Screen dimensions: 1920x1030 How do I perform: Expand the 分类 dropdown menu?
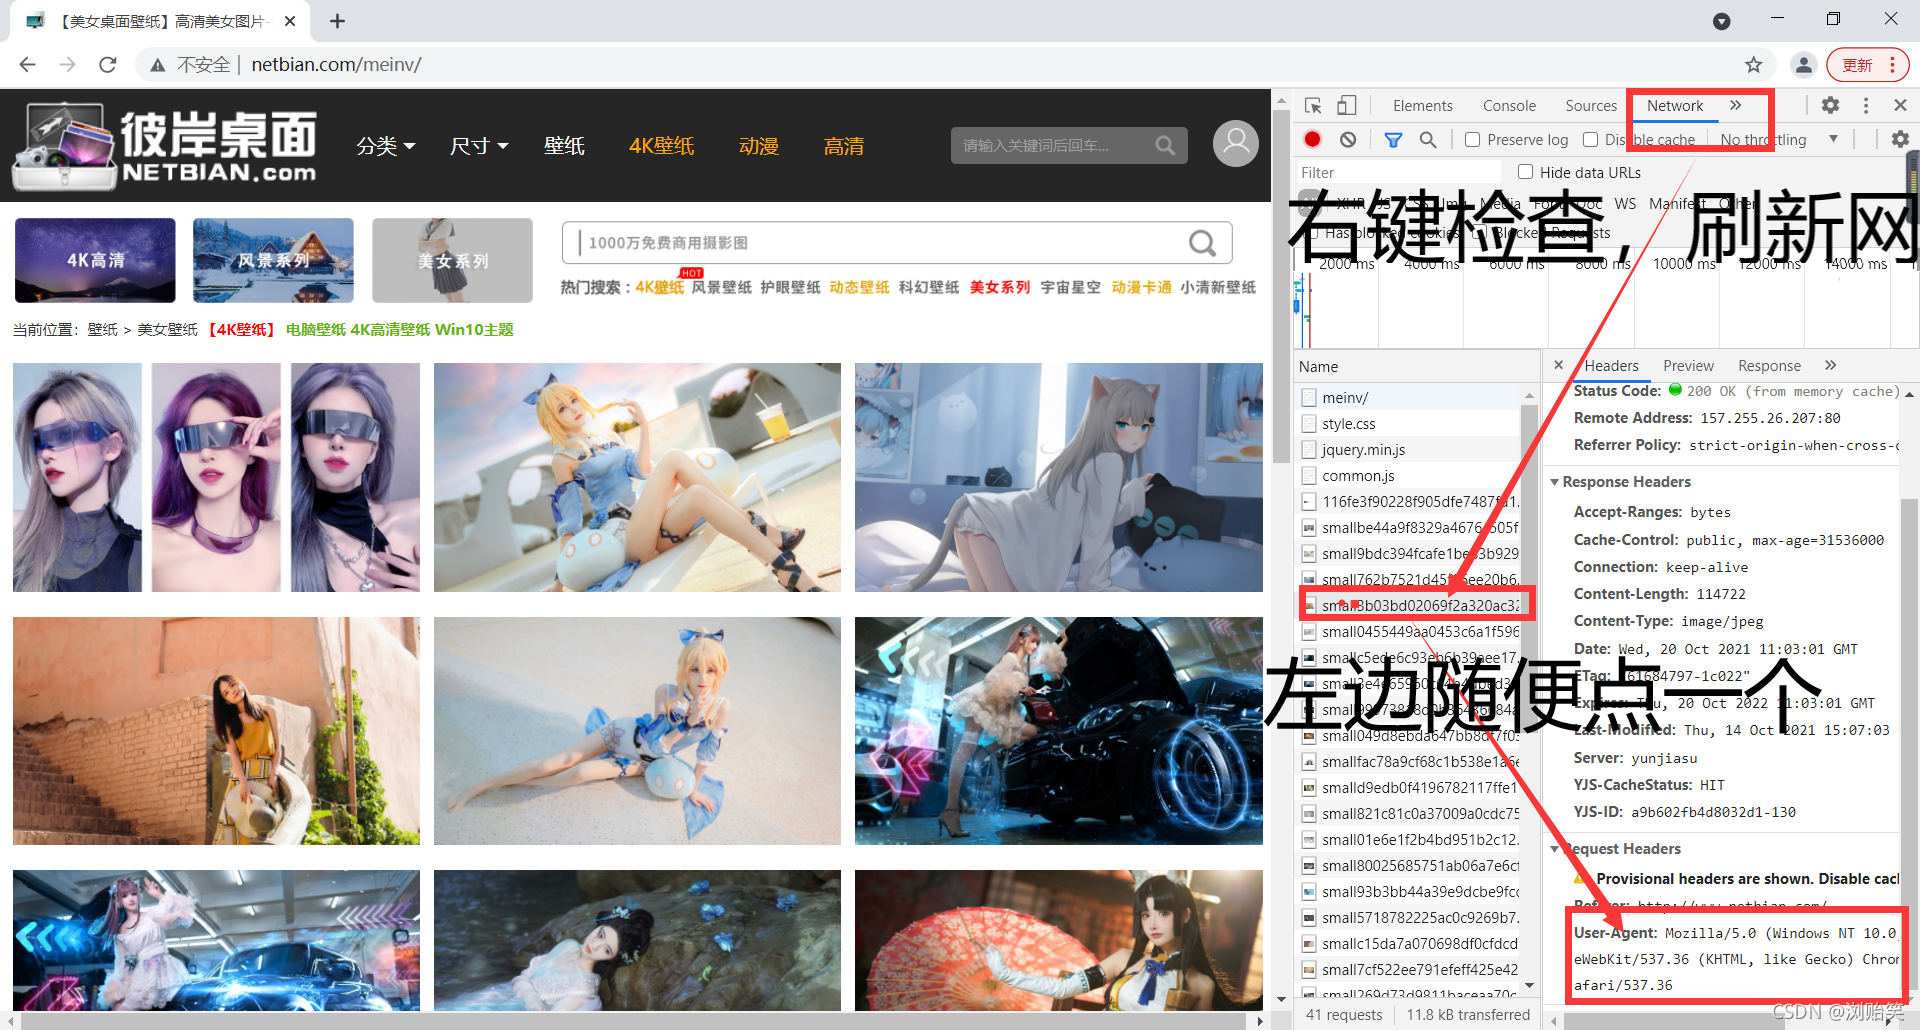(x=386, y=146)
